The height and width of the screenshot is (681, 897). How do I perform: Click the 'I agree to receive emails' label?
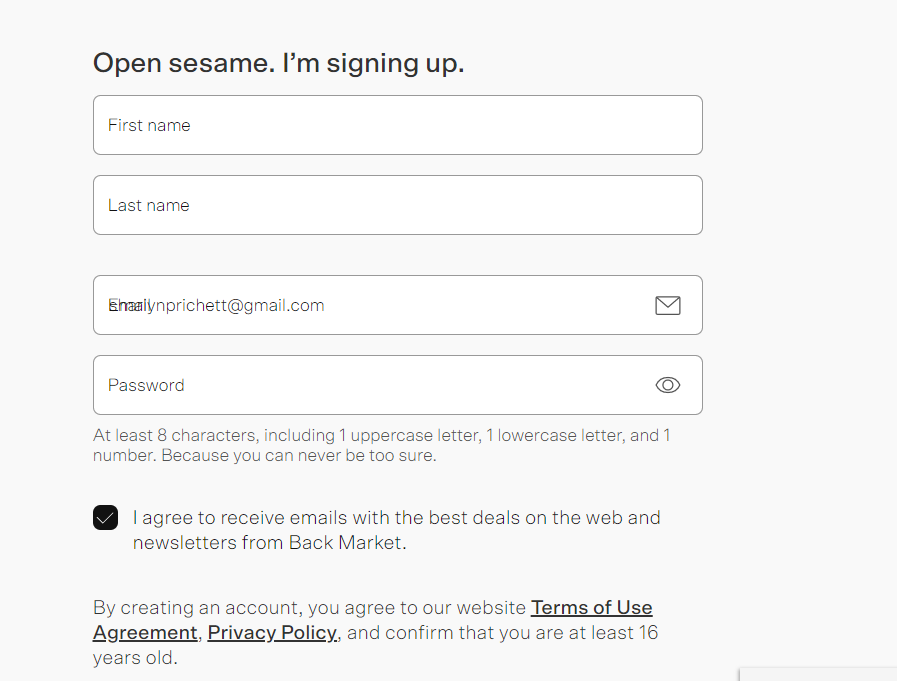click(396, 529)
